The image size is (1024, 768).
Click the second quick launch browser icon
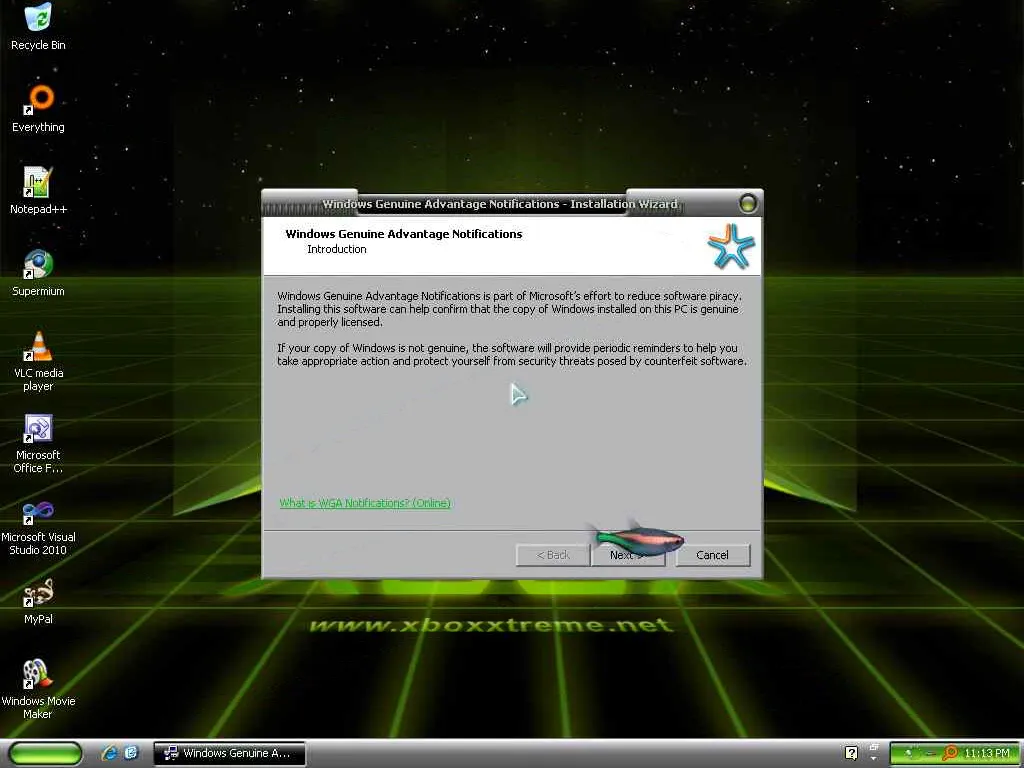(131, 753)
